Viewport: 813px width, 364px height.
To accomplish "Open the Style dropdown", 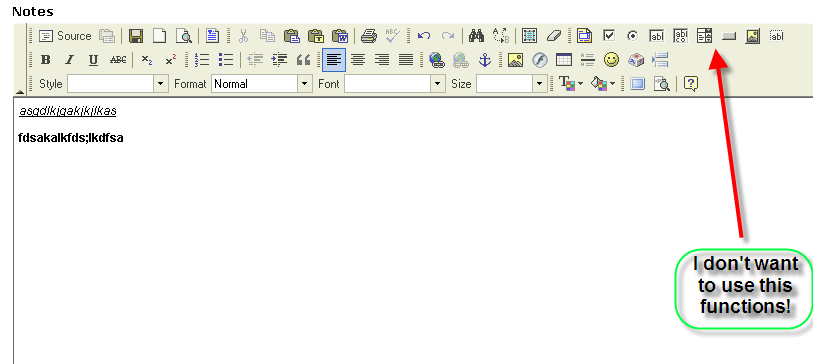I will tap(118, 84).
